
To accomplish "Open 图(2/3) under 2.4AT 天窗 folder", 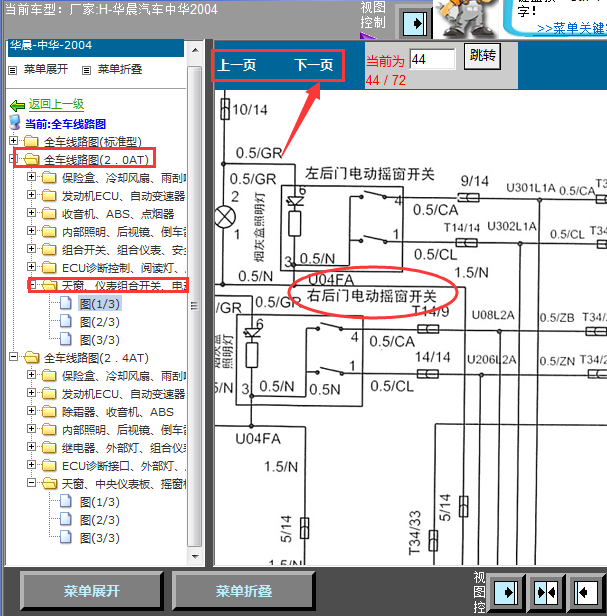I will (x=99, y=520).
